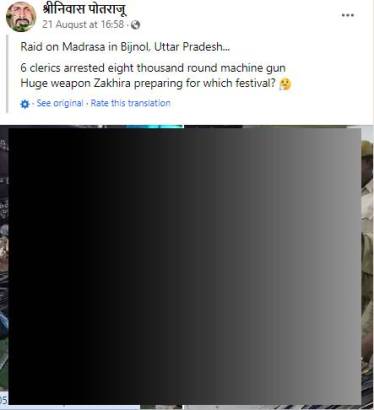The width and height of the screenshot is (374, 410).
Task: Click the "6 clerics arrested" text line
Action: [x=153, y=68]
